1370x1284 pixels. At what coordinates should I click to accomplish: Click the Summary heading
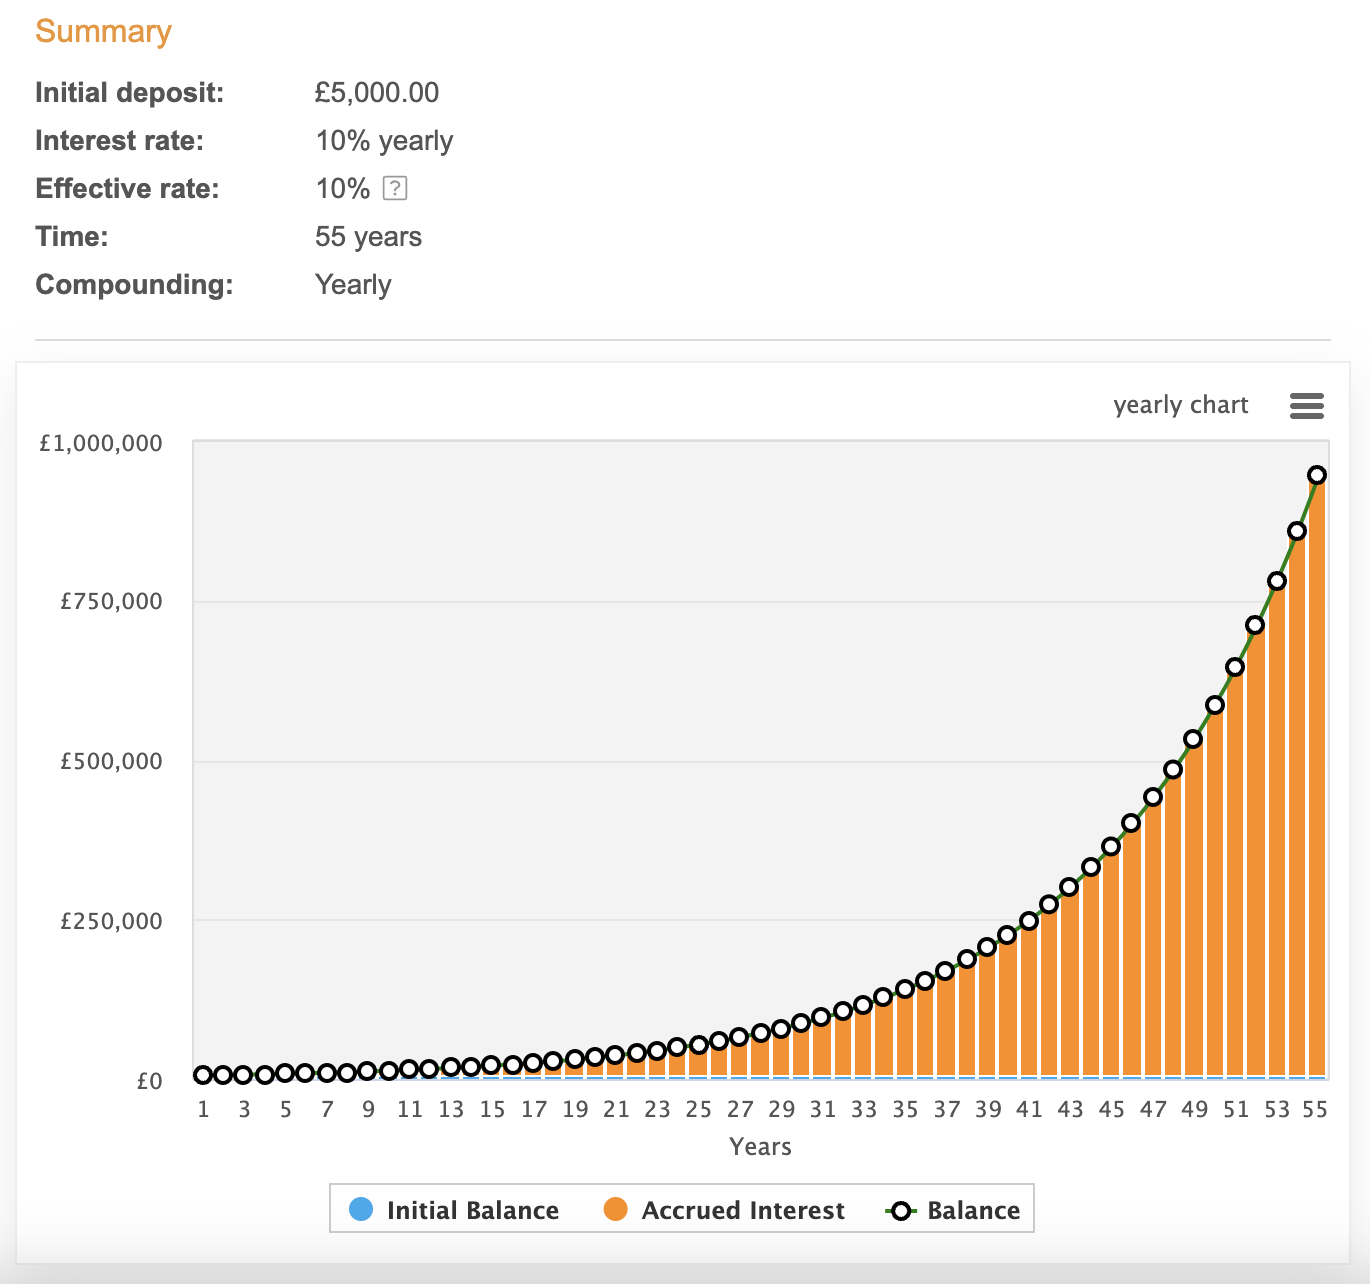pyautogui.click(x=103, y=31)
